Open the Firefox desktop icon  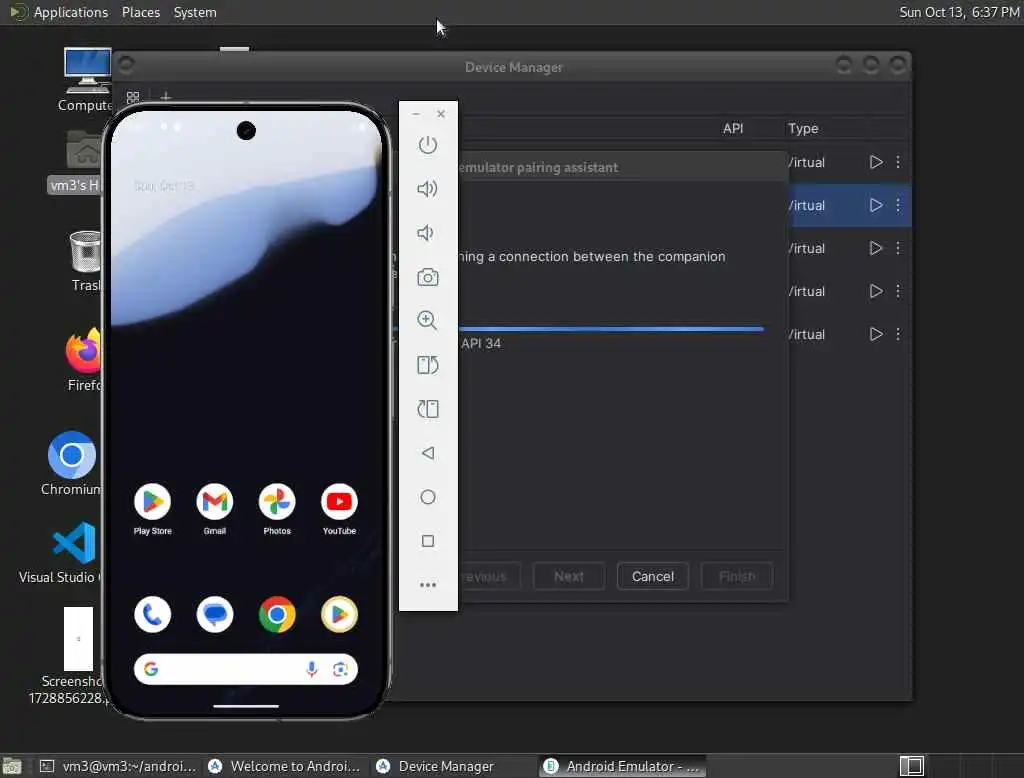click(84, 359)
